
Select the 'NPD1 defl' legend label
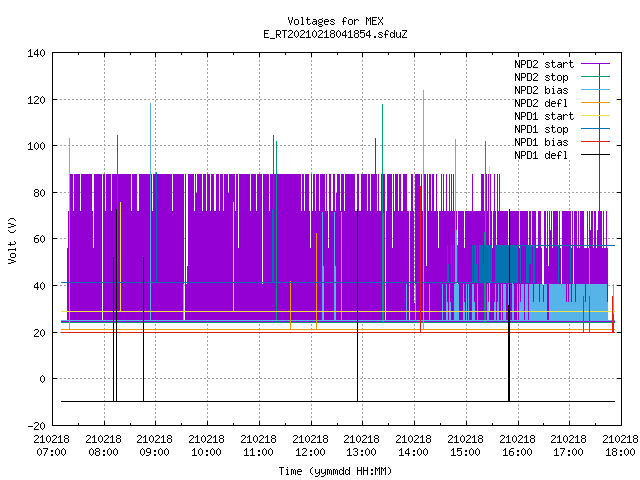pos(541,155)
